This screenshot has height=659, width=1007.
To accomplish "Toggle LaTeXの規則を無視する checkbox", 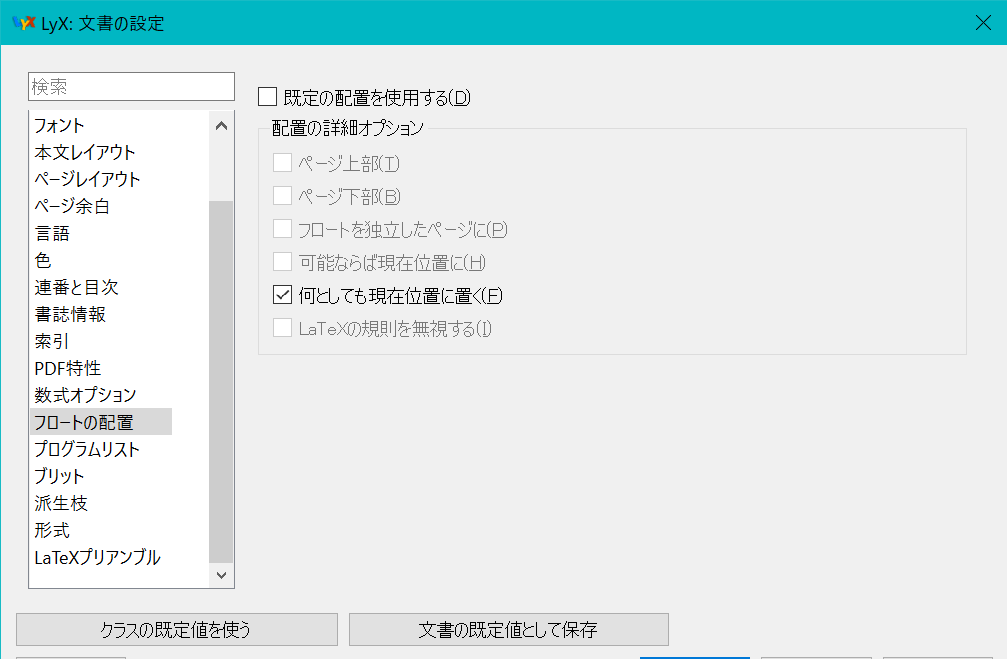I will [x=283, y=328].
